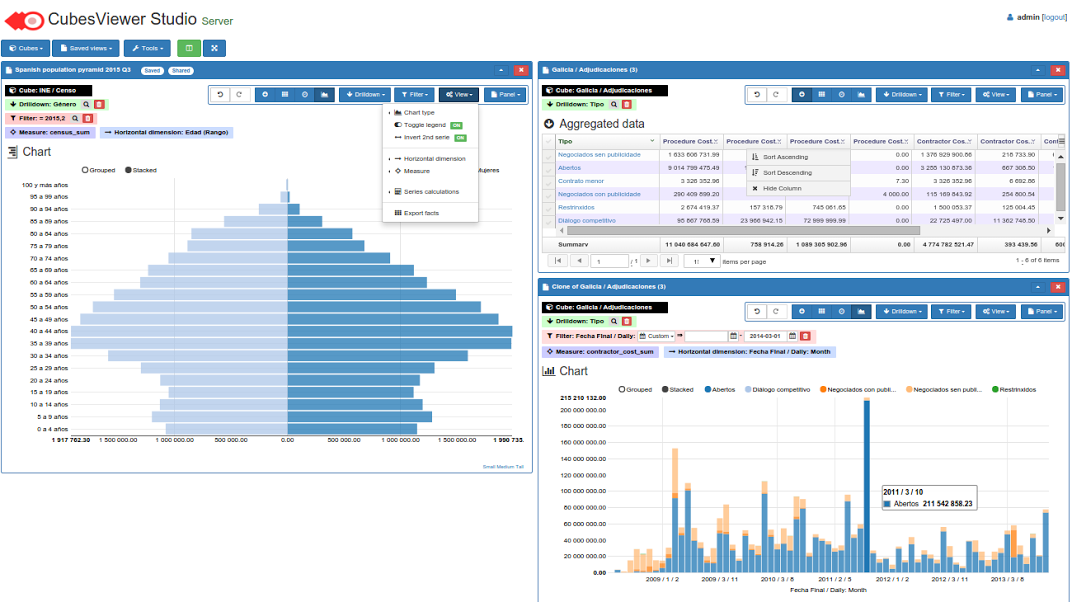The width and height of the screenshot is (1072, 602).
Task: Open Filter dropdown in pyramid panel
Action: pos(414,94)
